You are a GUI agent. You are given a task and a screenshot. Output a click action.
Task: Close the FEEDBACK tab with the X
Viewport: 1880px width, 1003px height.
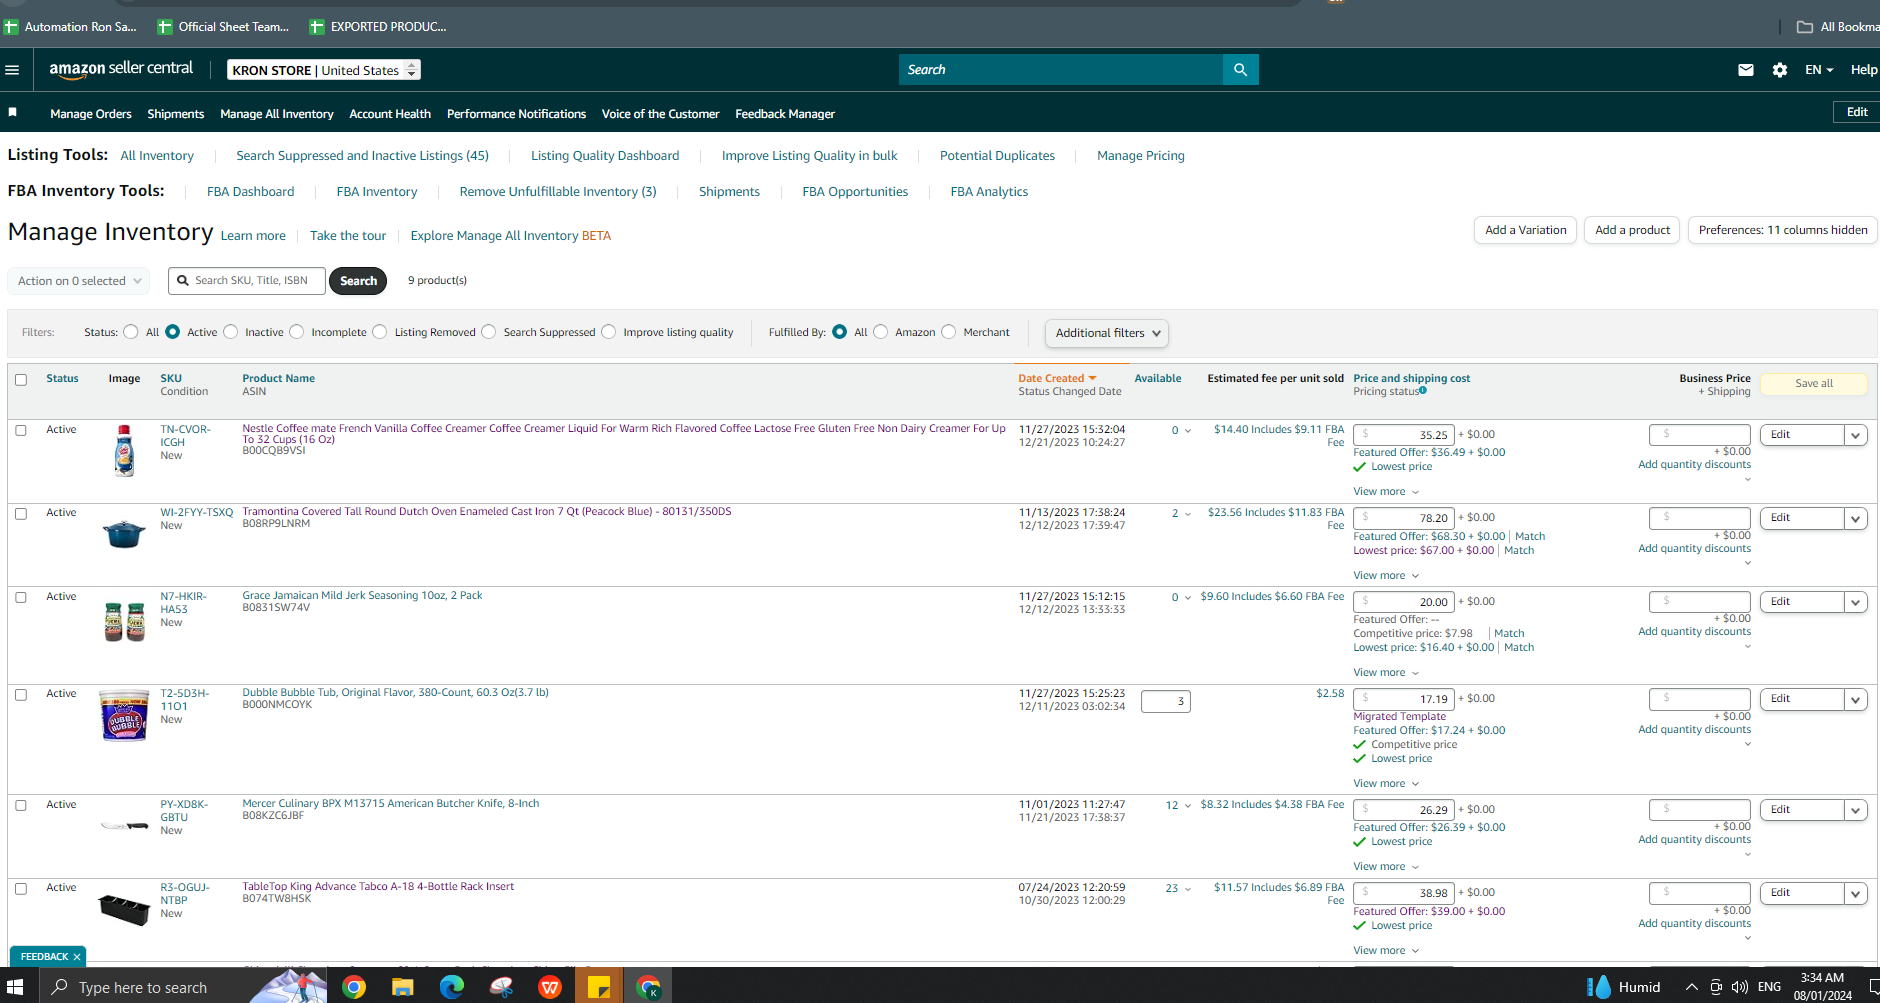click(77, 957)
